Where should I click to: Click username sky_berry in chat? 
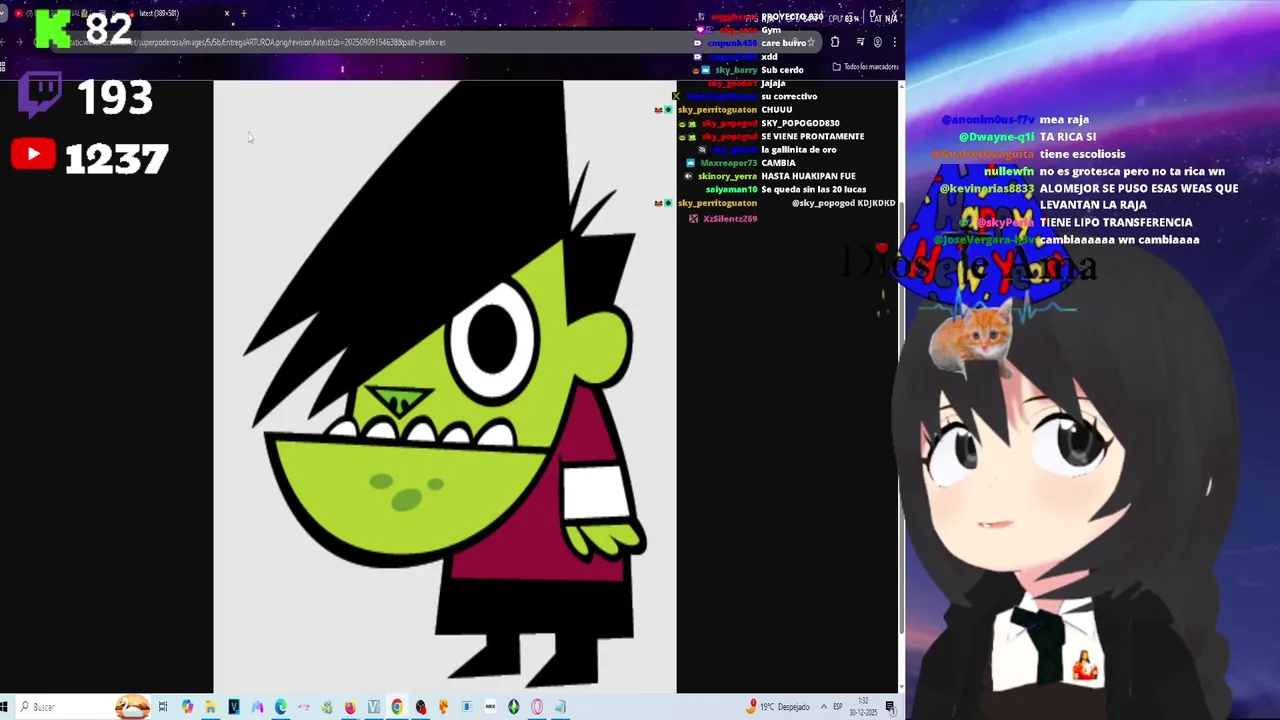736,70
